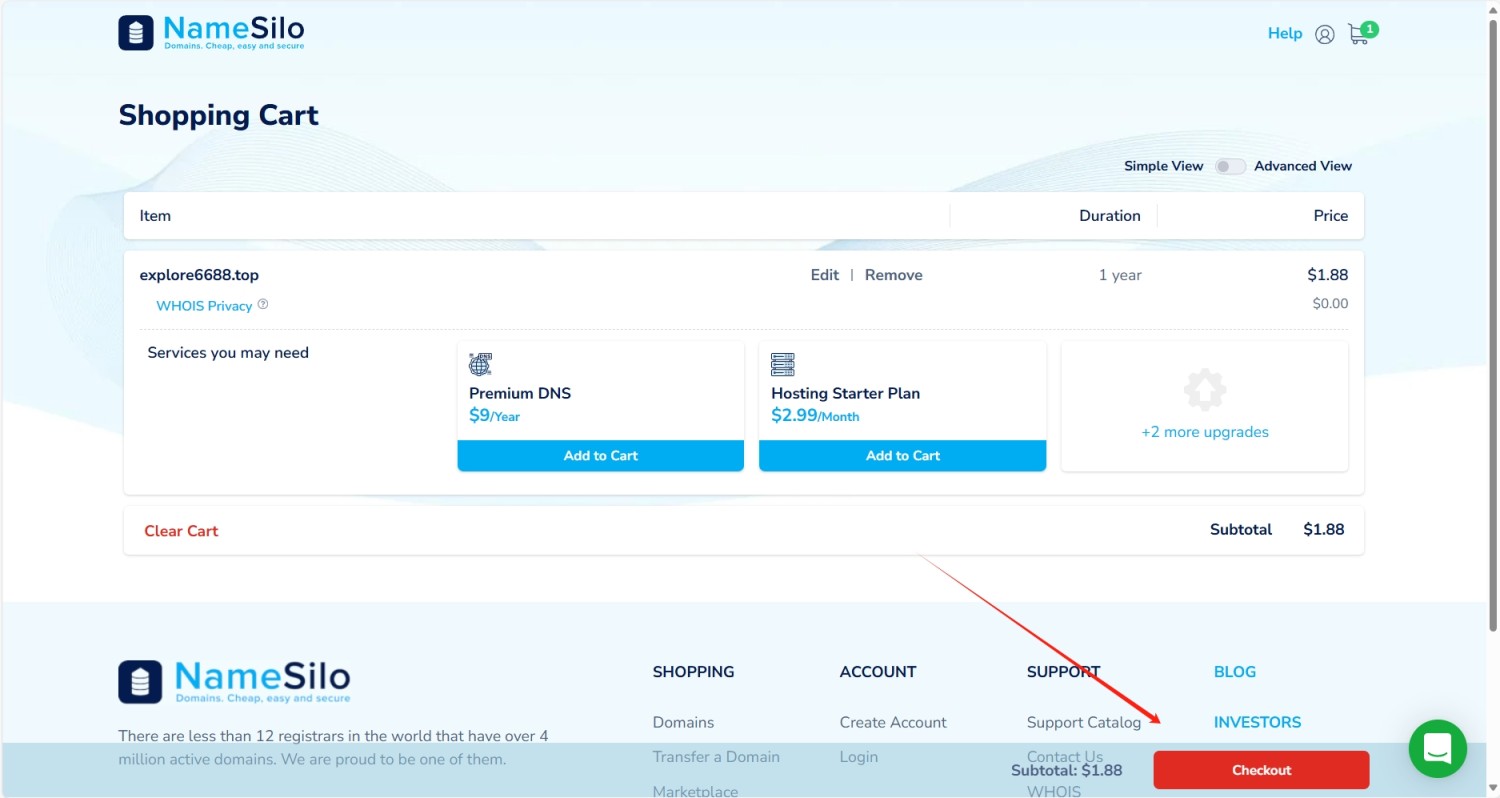Open the WHOIS Privacy link

pyautogui.click(x=204, y=305)
